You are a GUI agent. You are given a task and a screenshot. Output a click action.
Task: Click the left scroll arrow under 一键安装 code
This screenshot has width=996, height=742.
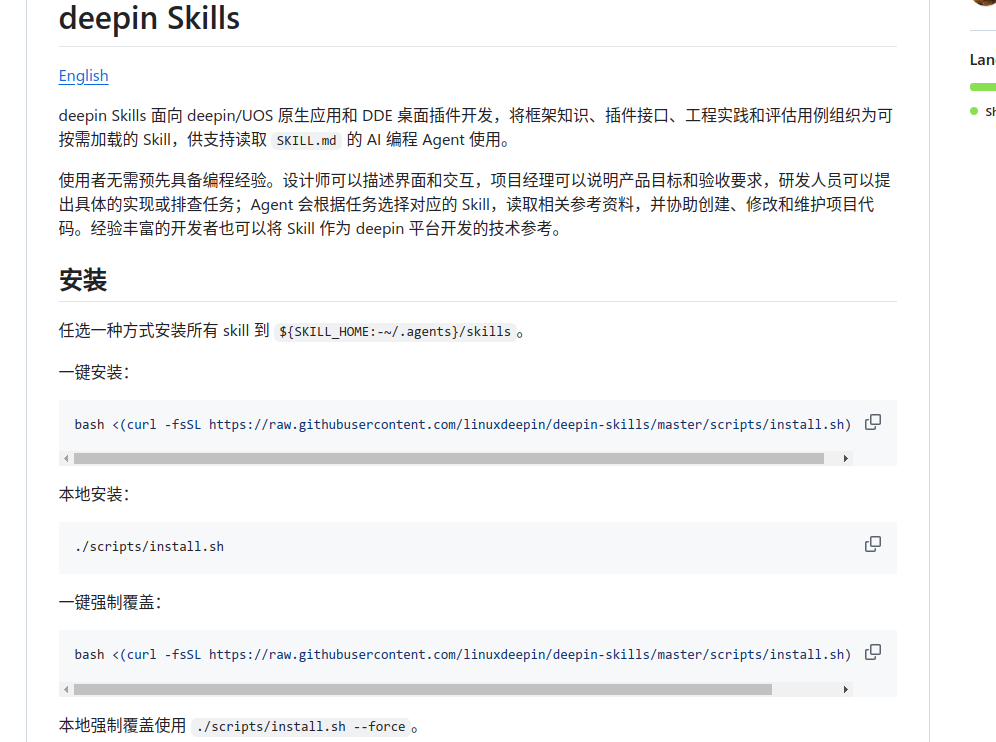pos(66,459)
